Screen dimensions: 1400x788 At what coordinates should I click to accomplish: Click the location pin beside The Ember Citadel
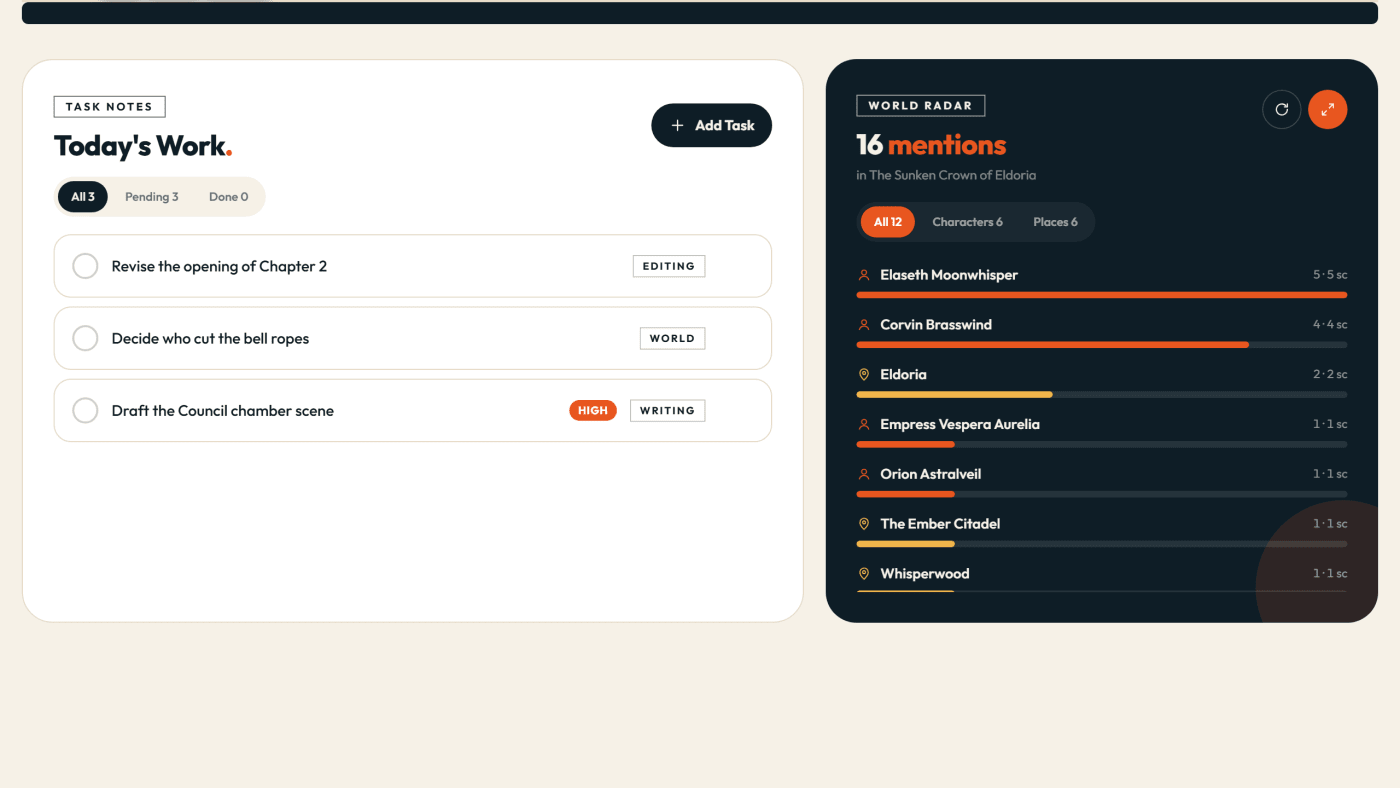pyautogui.click(x=864, y=524)
